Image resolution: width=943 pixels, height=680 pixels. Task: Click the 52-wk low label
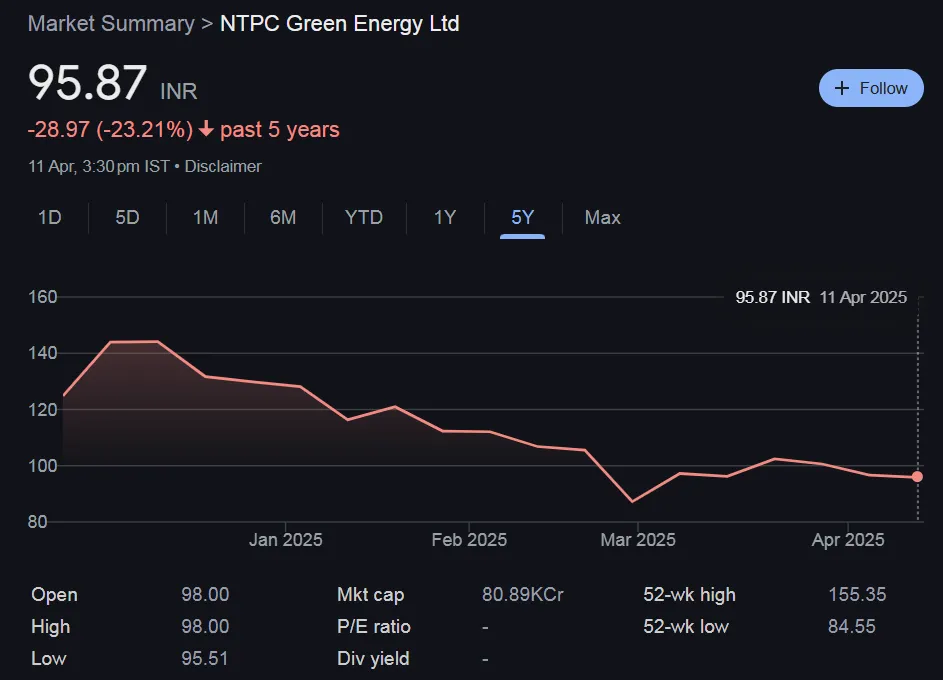pyautogui.click(x=686, y=626)
